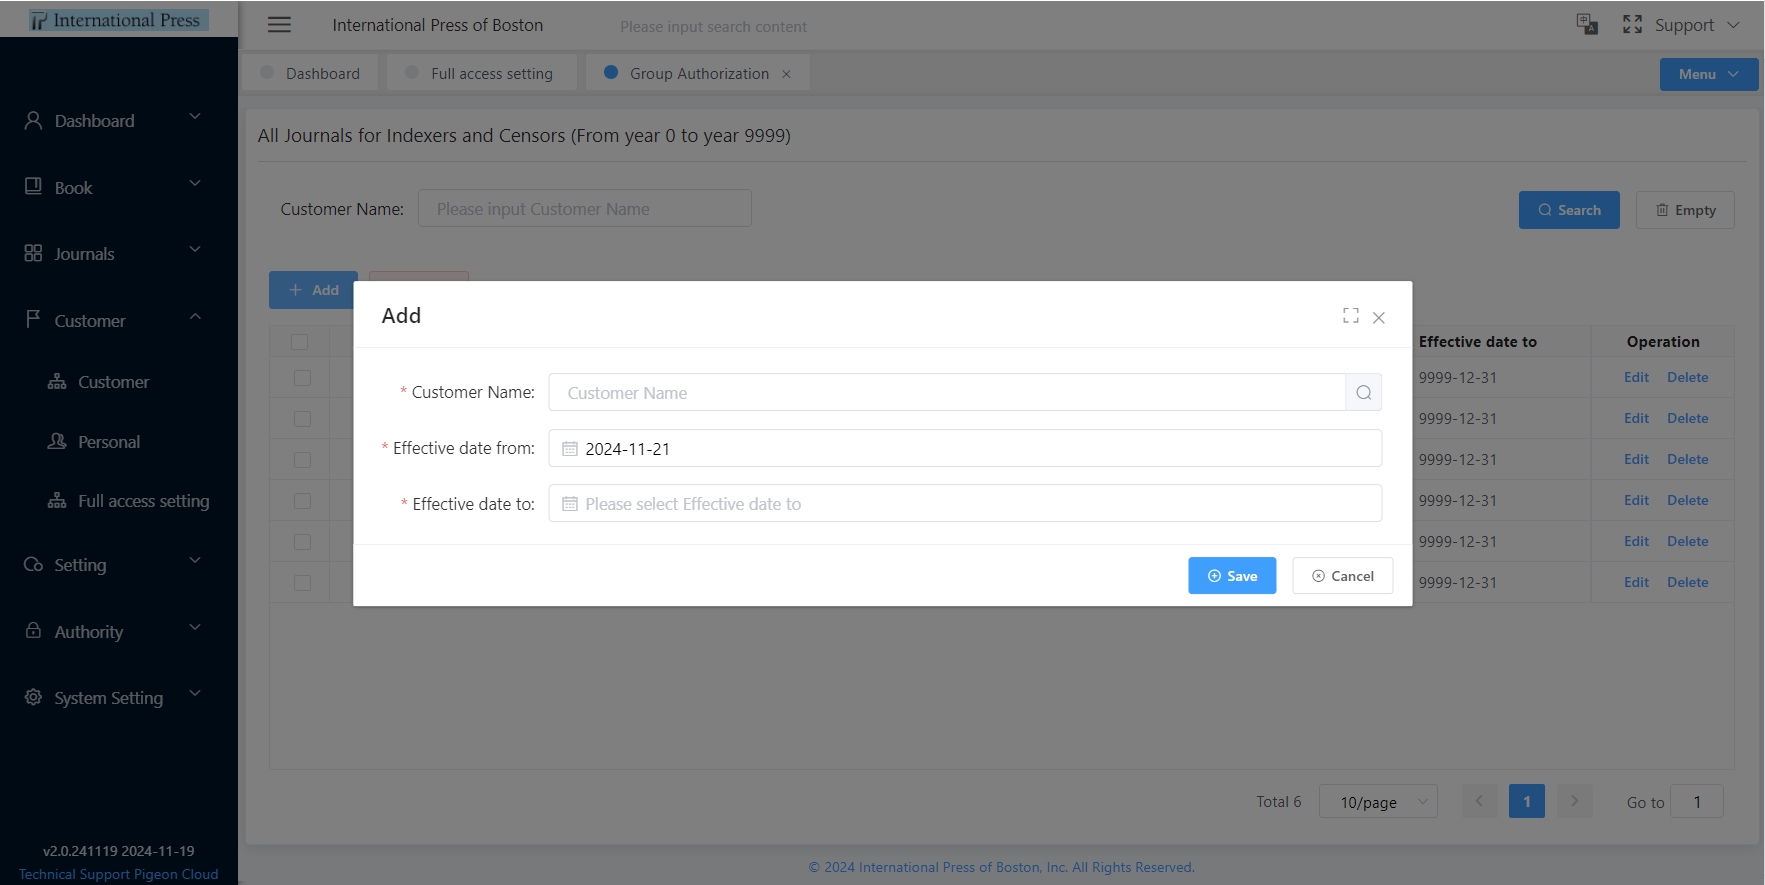Open the Support user dropdown
The width and height of the screenshot is (1765, 885).
pos(1697,25)
